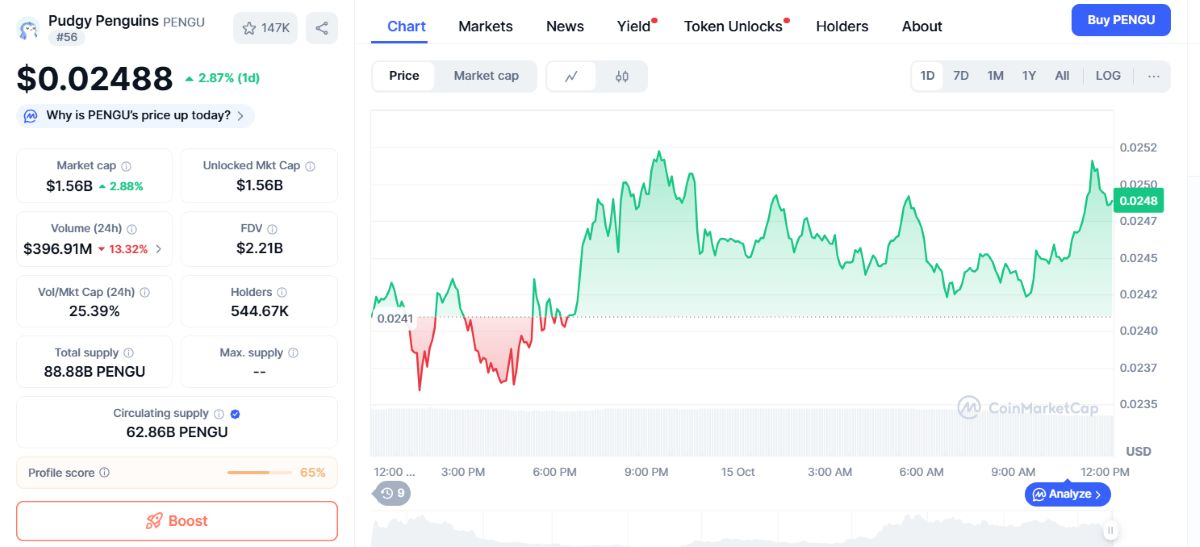Image resolution: width=1200 pixels, height=547 pixels.
Task: Open the Markets tab
Action: (485, 26)
